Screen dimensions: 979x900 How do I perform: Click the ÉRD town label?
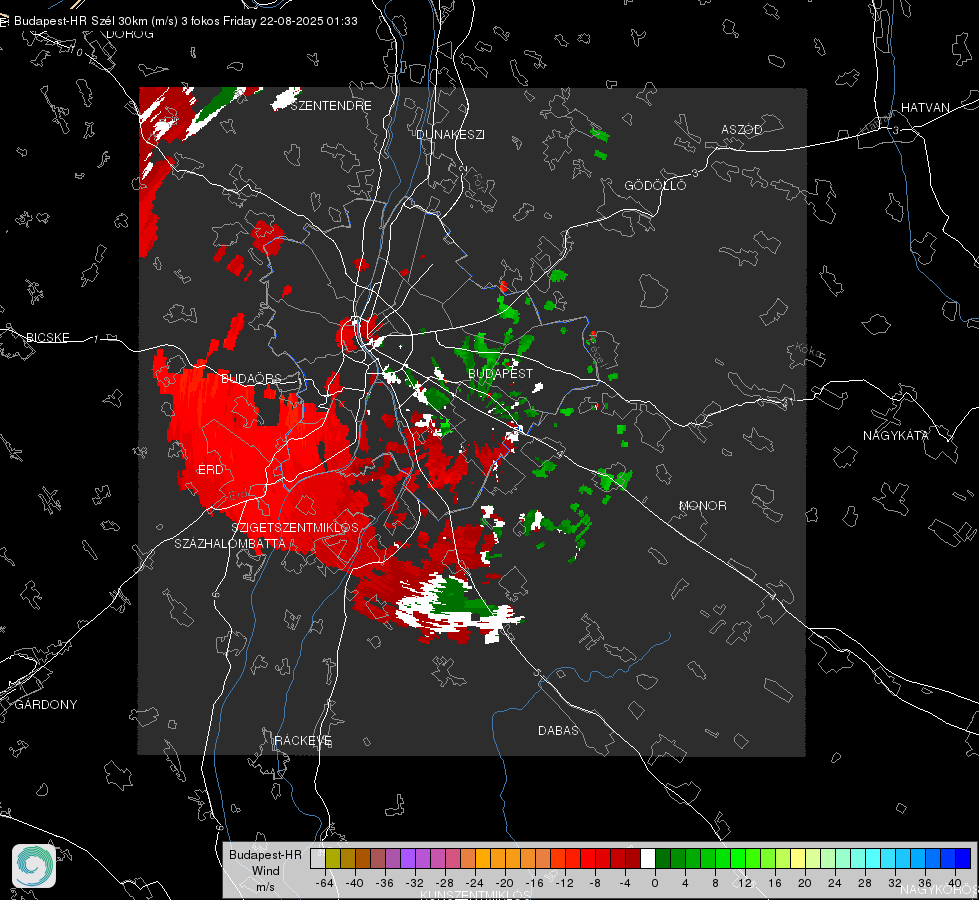[x=210, y=470]
